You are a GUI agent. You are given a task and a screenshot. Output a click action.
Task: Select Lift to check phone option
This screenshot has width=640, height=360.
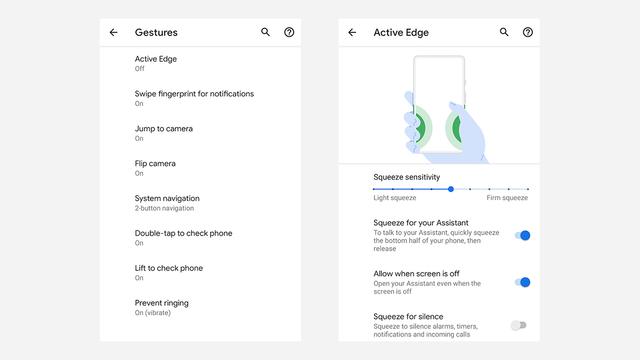pyautogui.click(x=200, y=272)
